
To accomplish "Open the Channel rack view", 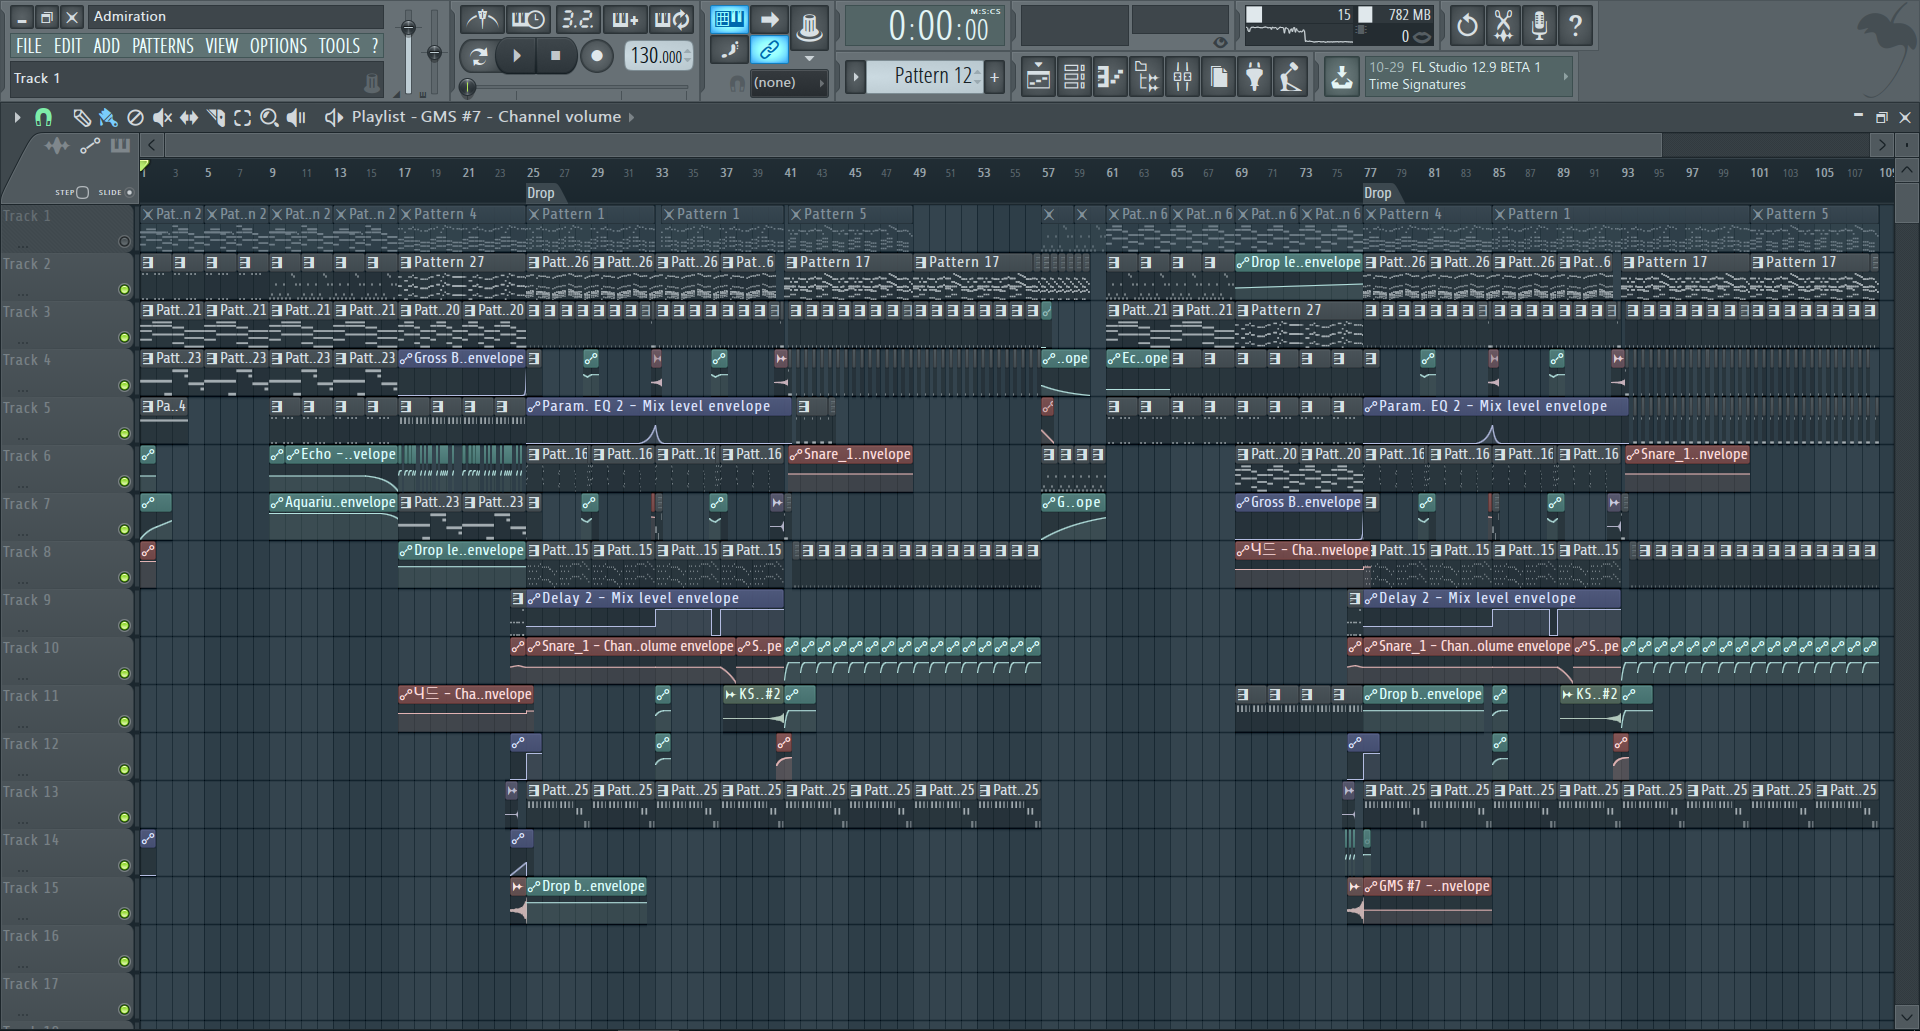I will (1074, 77).
